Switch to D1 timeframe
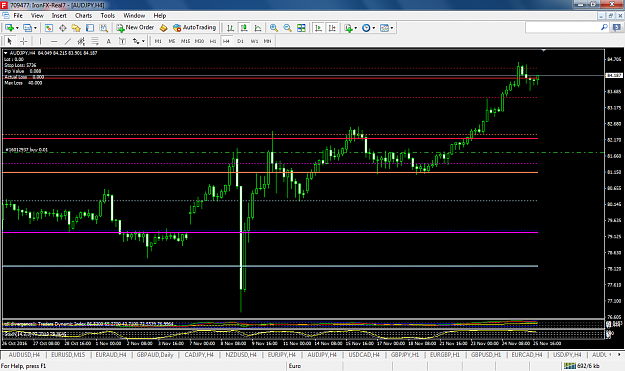 pos(240,41)
